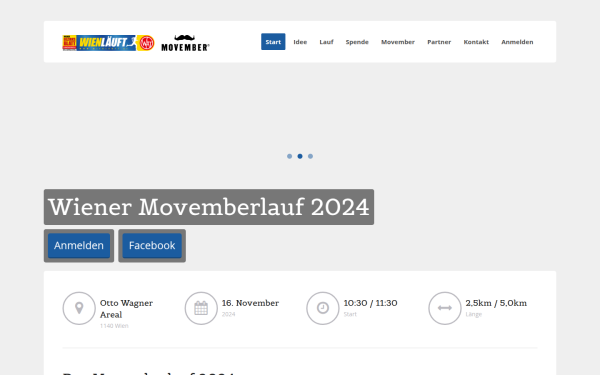Click the Wien Läuft logo
Viewport: 600px width, 375px height.
108,43
